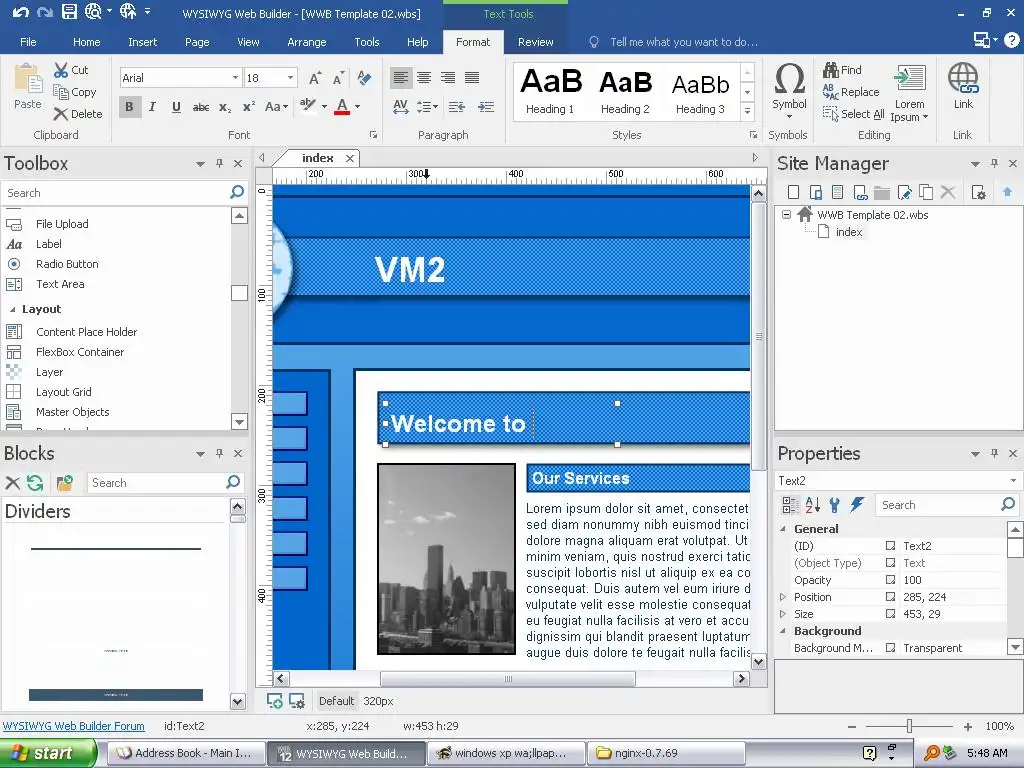Click the clear formatting eraser icon
Screen dimensions: 1024x768
364,78
